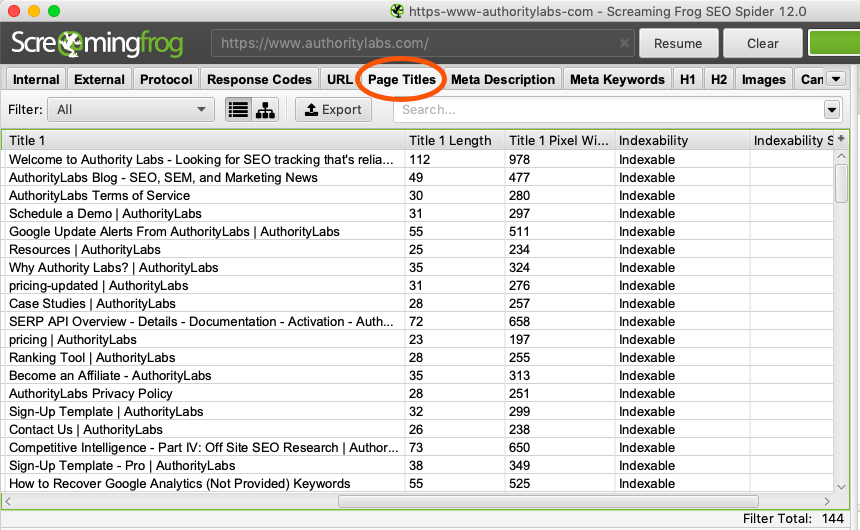
Task: Resume the crawl
Action: (x=678, y=43)
